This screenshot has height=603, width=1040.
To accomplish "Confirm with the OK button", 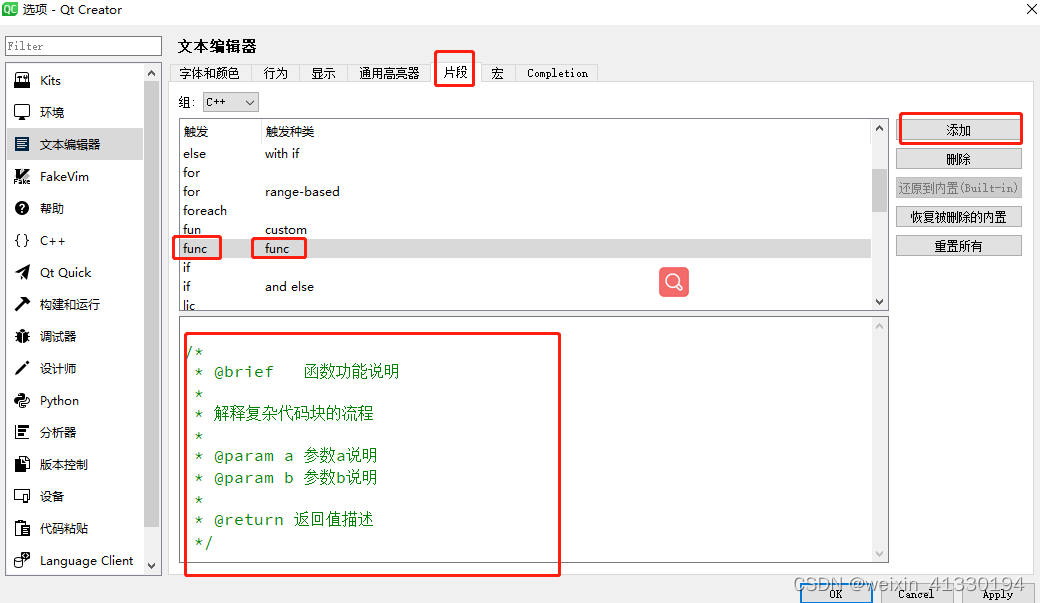I will tap(836, 594).
